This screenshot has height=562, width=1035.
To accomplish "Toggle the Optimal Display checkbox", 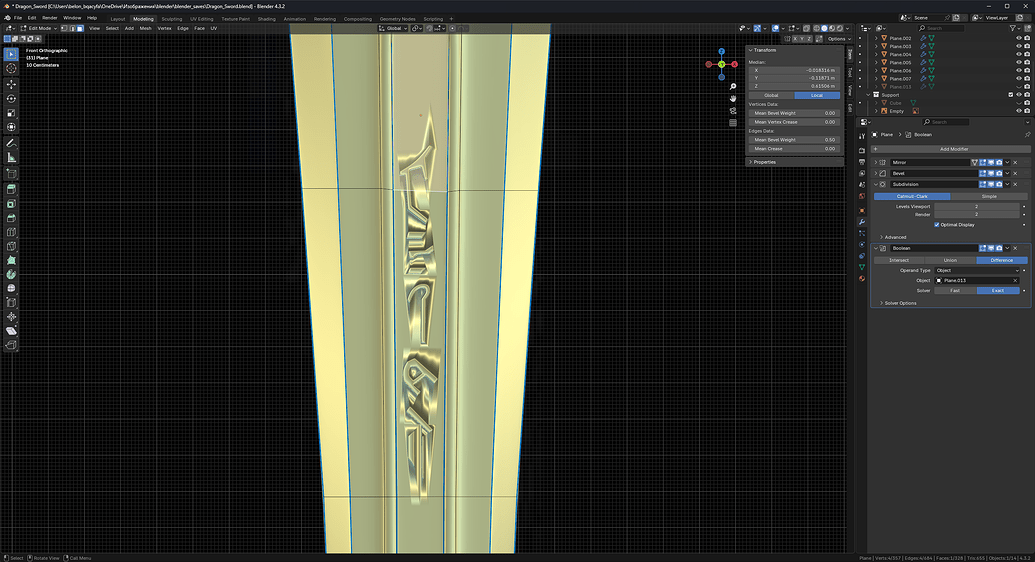I will [937, 225].
